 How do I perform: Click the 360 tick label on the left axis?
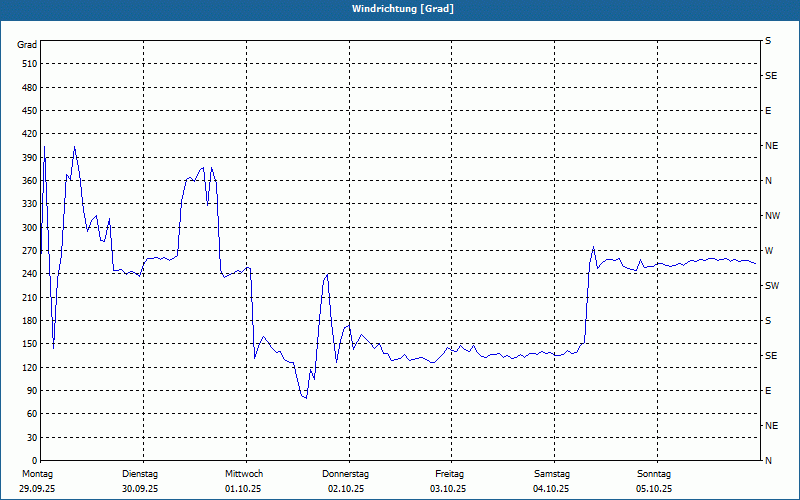click(28, 181)
